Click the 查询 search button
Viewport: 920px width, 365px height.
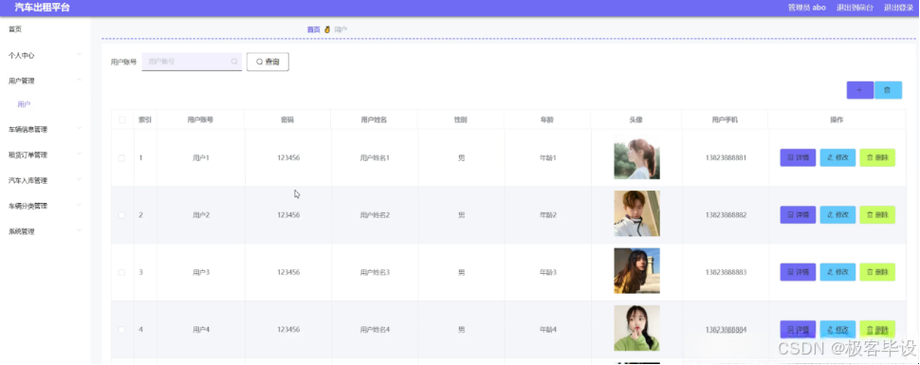(x=268, y=62)
